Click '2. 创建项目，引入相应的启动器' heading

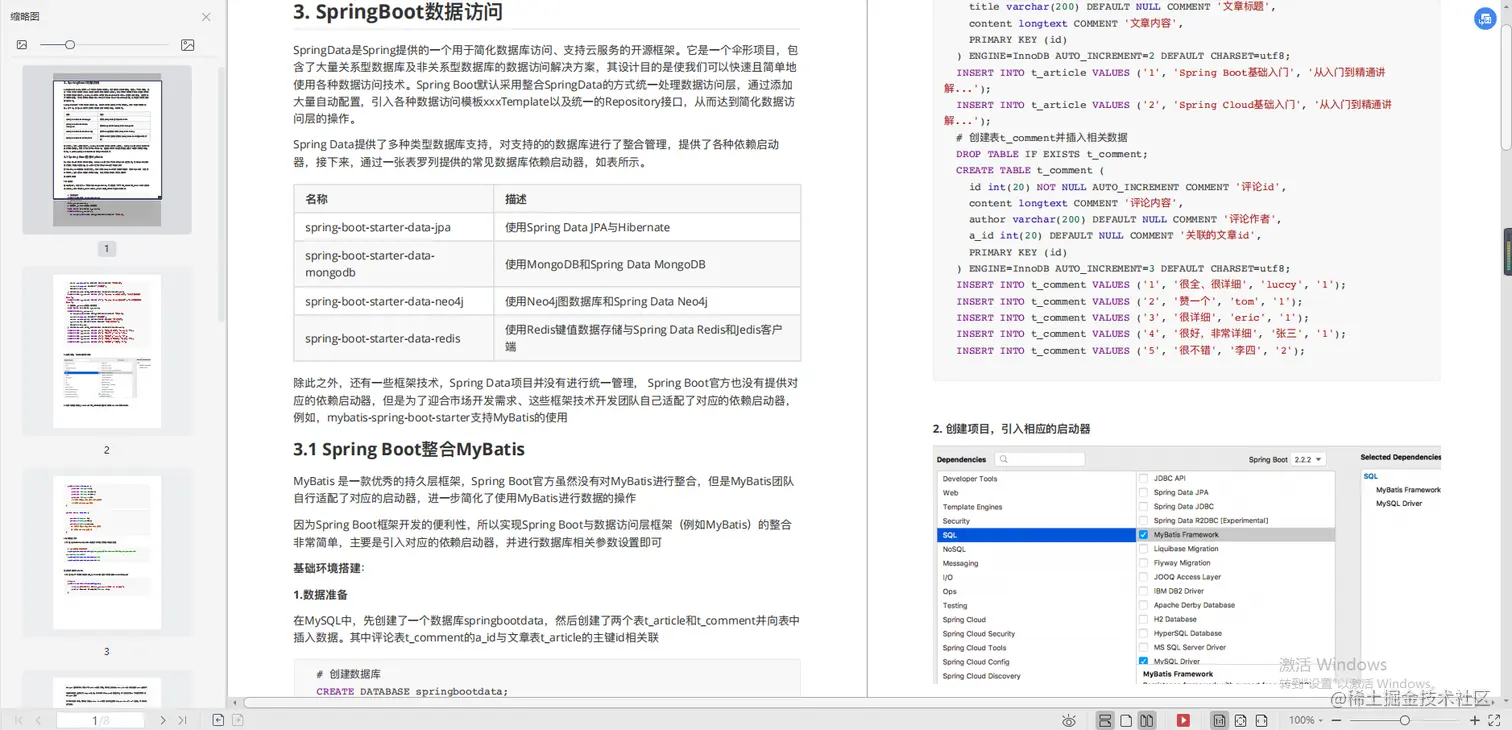[x=1011, y=428]
